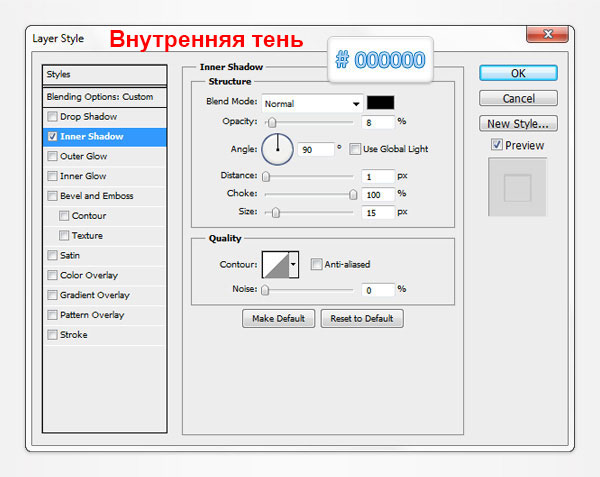Click the Noise slider handle
The height and width of the screenshot is (477, 600).
265,290
